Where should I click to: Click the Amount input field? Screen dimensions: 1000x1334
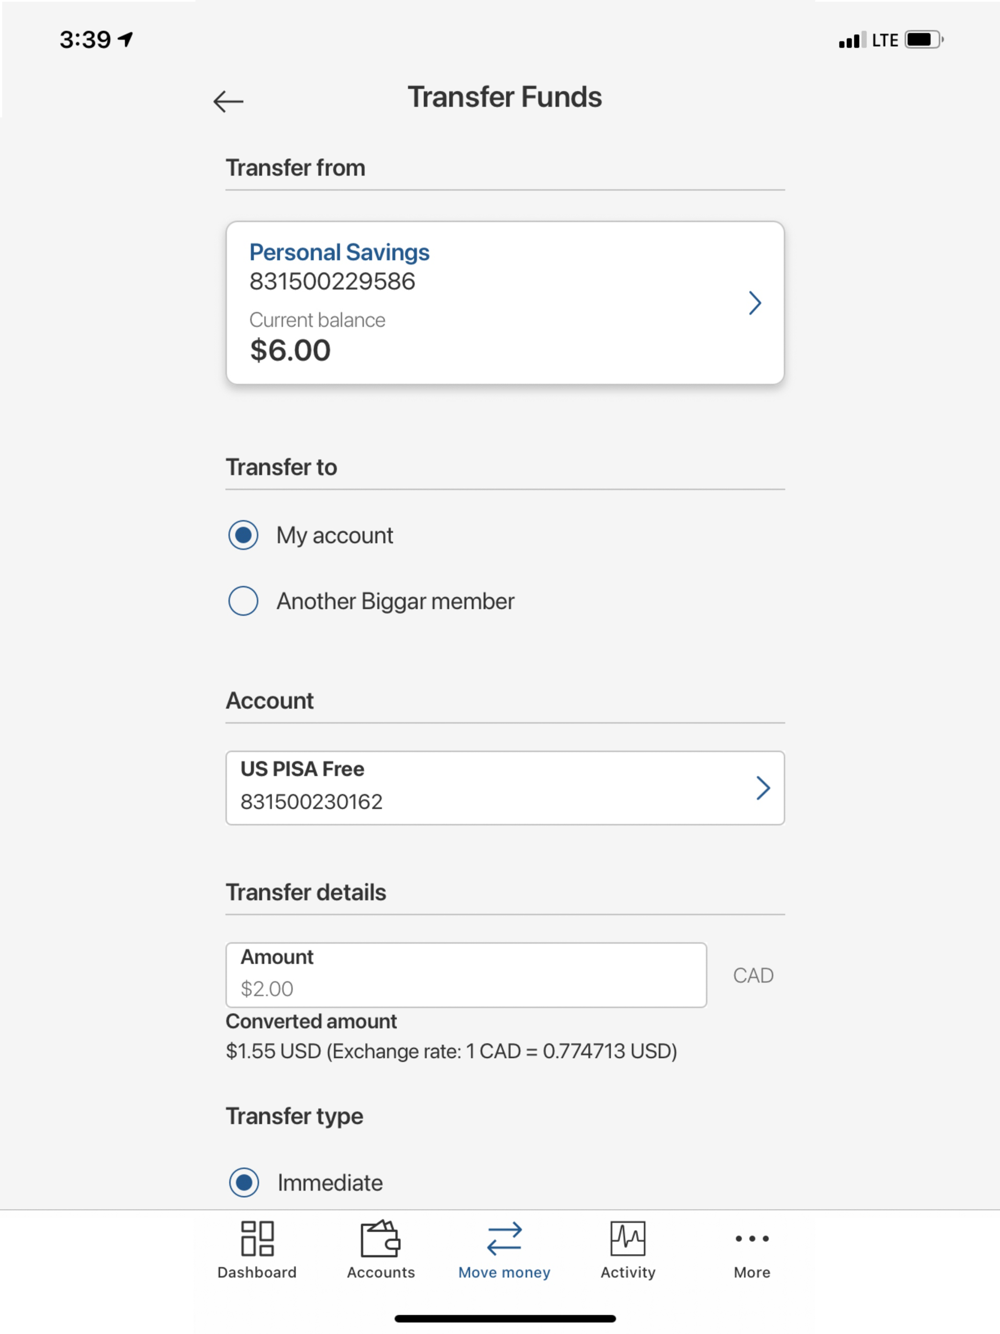click(466, 975)
